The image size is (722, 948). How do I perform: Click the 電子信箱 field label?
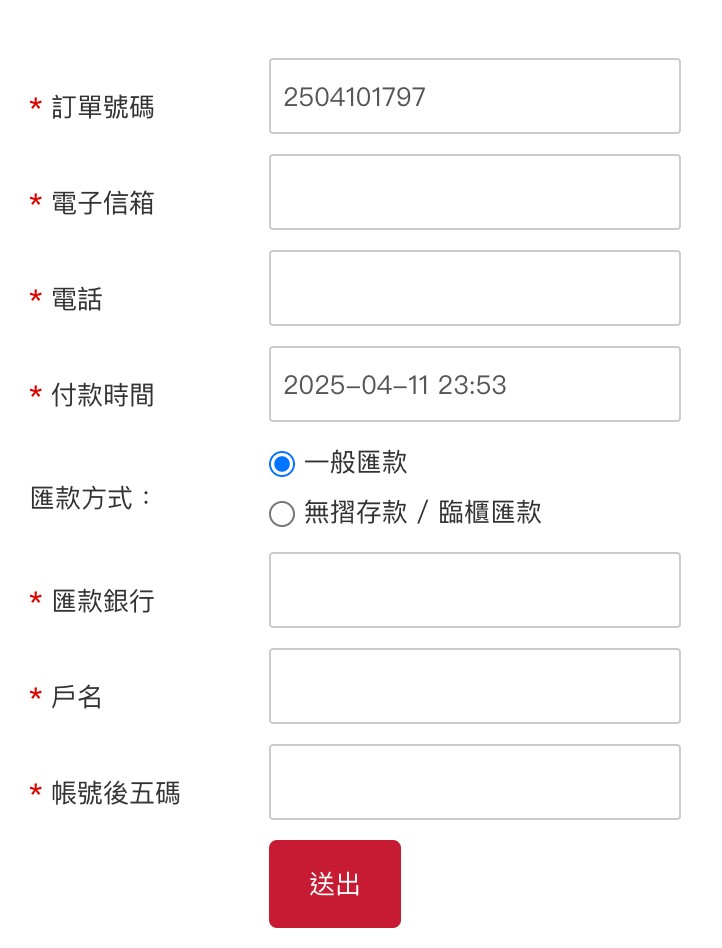pyautogui.click(x=103, y=204)
